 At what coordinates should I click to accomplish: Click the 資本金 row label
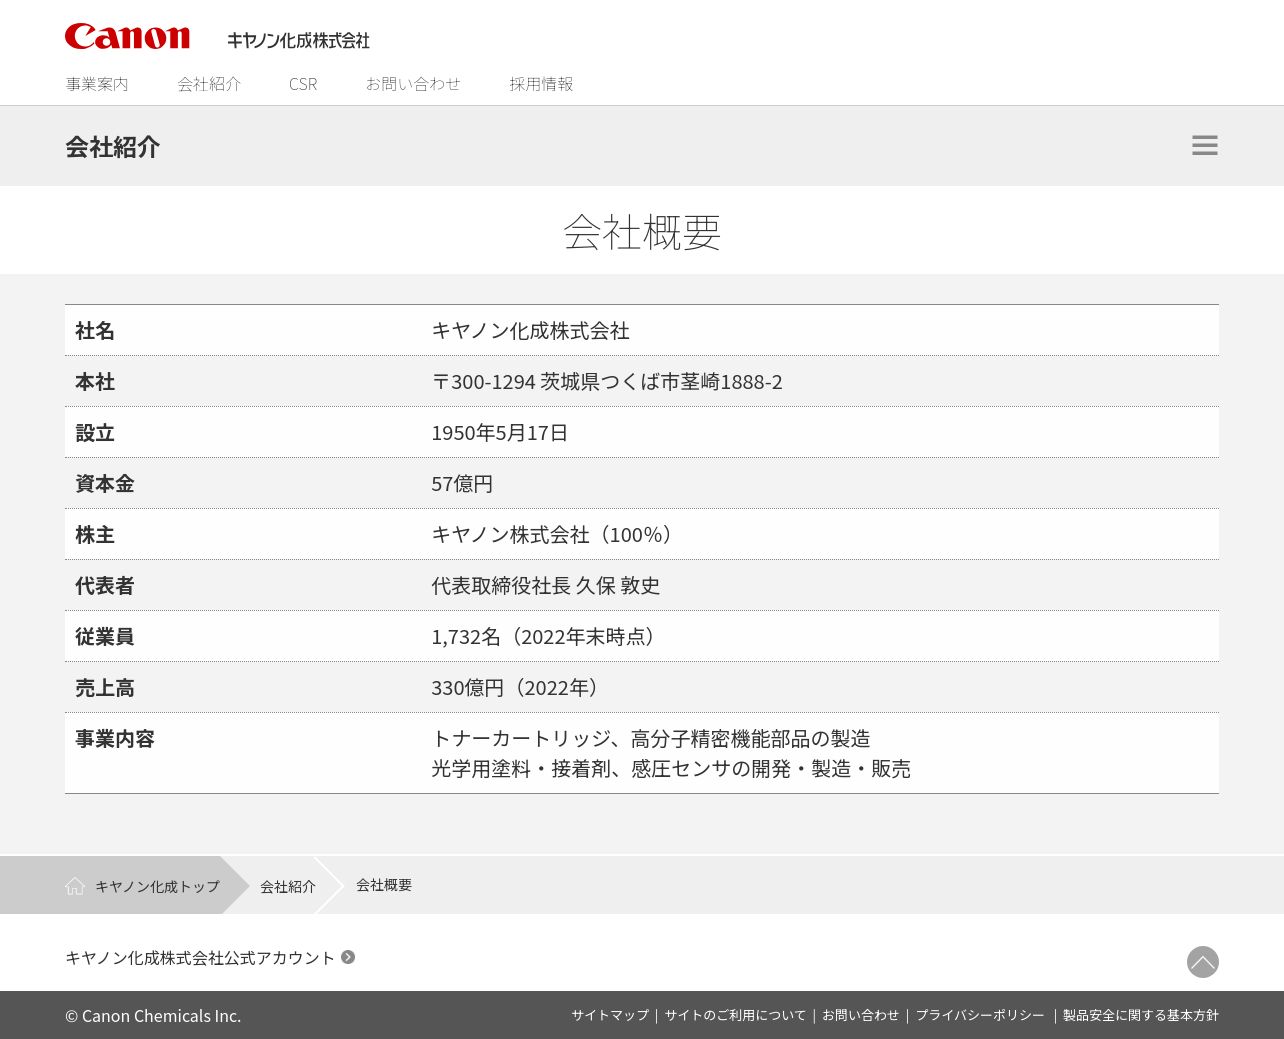(x=105, y=484)
